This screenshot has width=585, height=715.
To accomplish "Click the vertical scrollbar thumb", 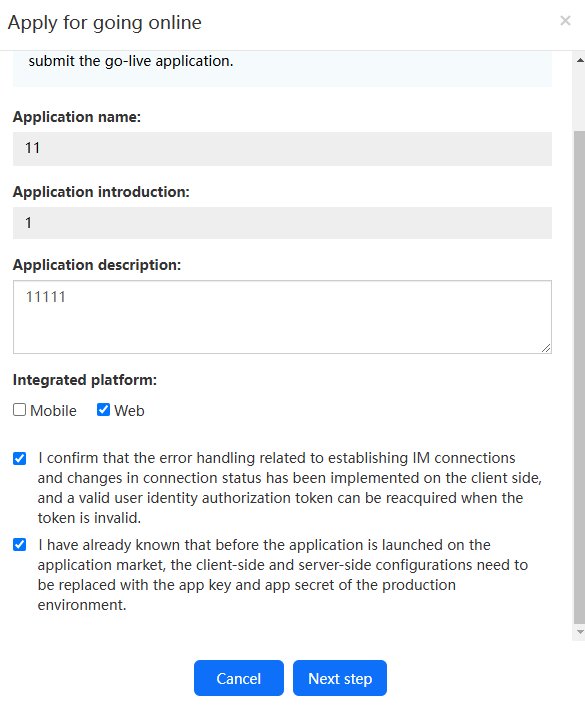I will (x=580, y=377).
